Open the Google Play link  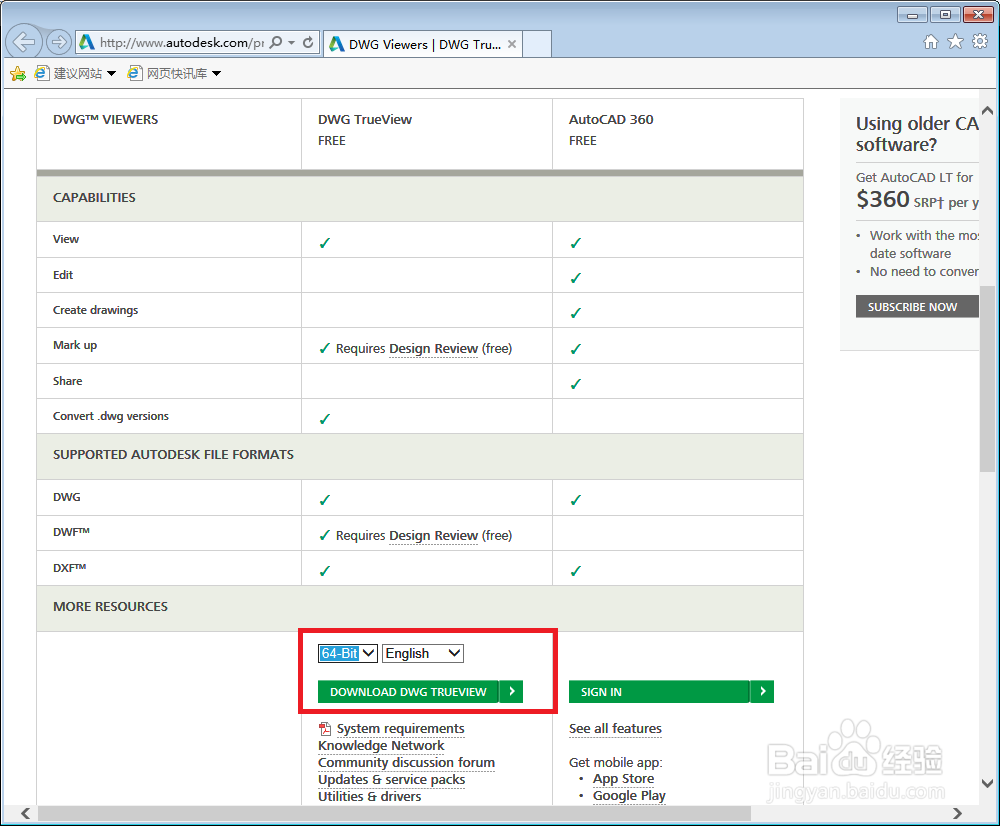[629, 795]
